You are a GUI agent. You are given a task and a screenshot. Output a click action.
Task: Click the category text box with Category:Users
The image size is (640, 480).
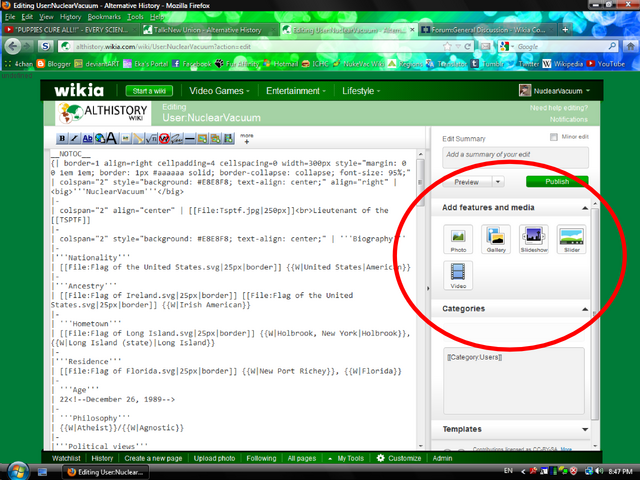coord(514,381)
